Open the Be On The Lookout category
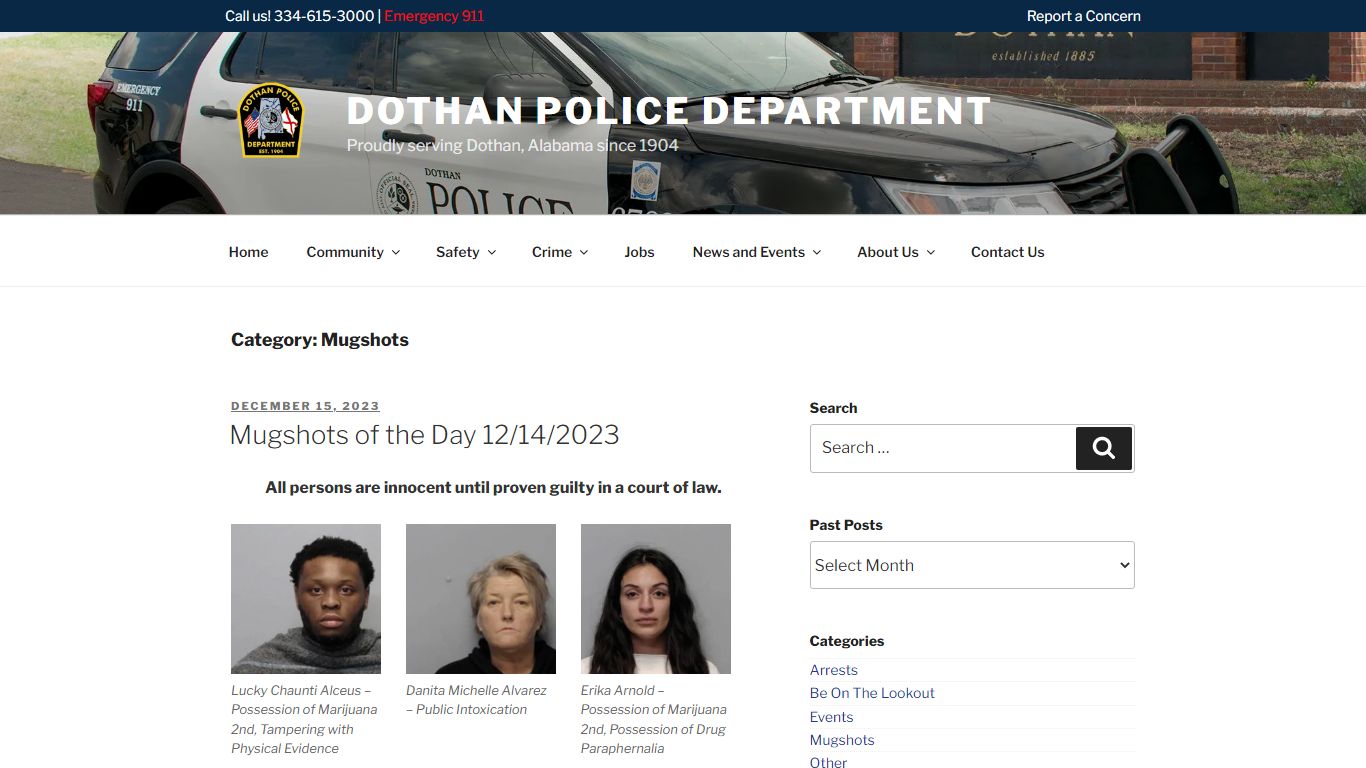1366x768 pixels. click(872, 693)
